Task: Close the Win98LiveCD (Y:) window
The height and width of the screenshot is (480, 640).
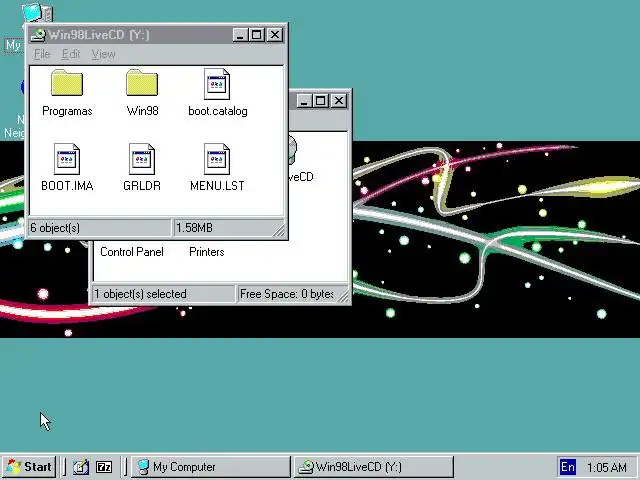Action: (x=275, y=35)
